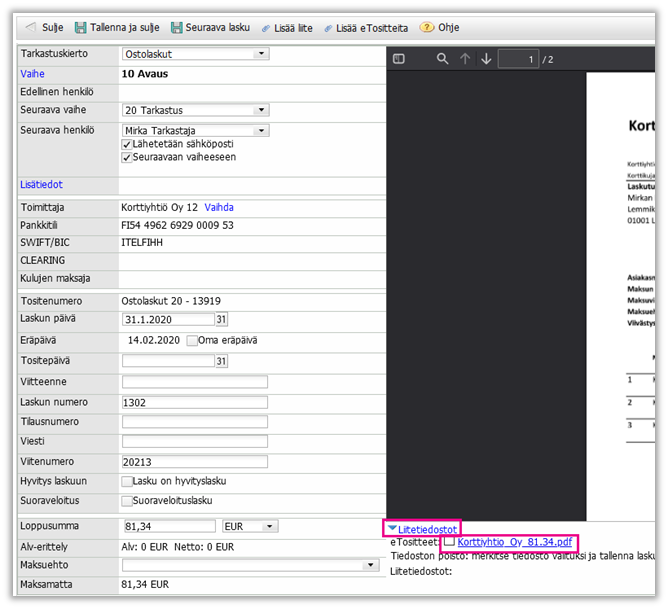The height and width of the screenshot is (609, 668).
Task: Go to previous PDF page arrow
Action: click(465, 59)
